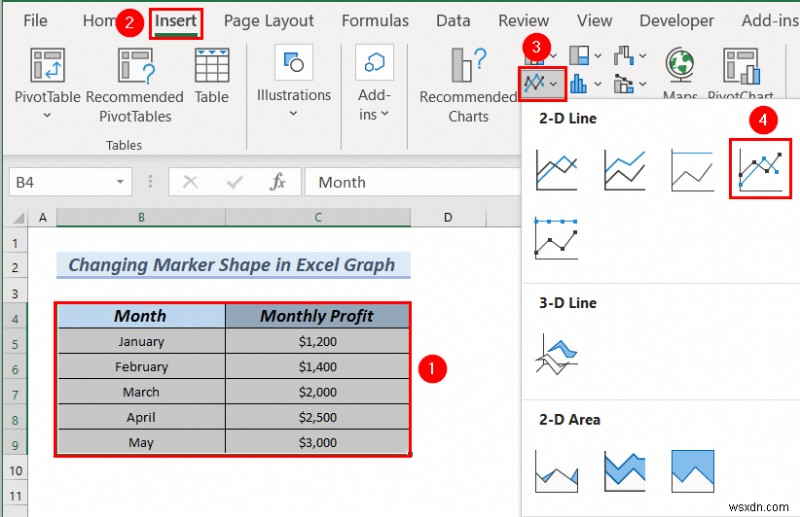Switch to the Formulas tab
Screen dimensions: 800x517
point(375,21)
